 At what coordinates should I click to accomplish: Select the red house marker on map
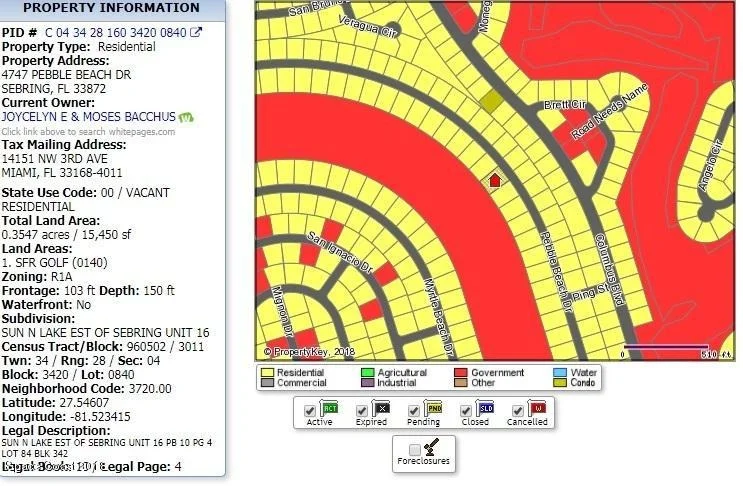(495, 180)
